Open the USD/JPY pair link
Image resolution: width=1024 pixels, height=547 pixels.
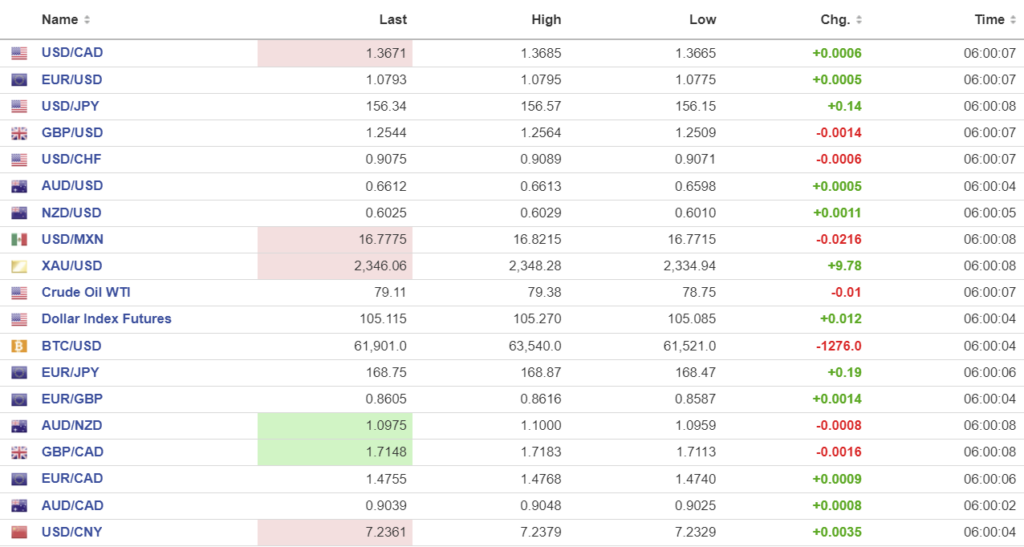70,106
